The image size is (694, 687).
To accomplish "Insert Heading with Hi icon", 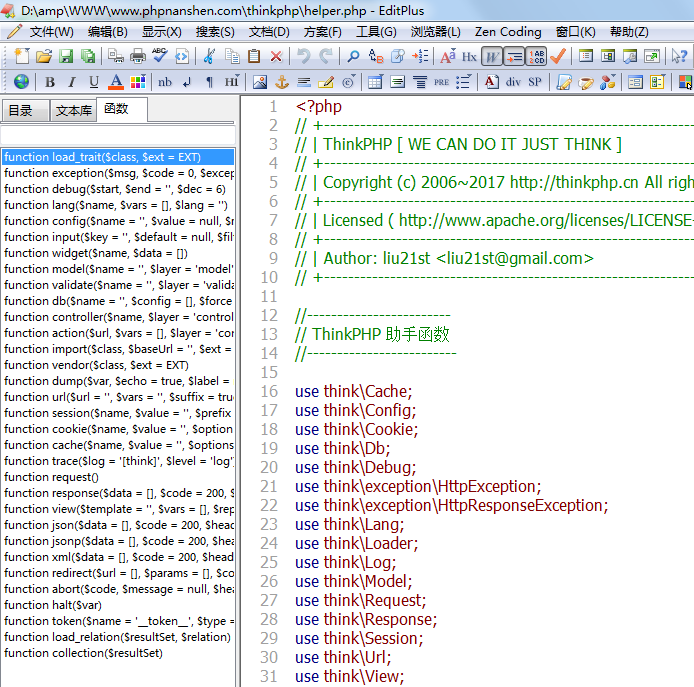I will tap(231, 81).
